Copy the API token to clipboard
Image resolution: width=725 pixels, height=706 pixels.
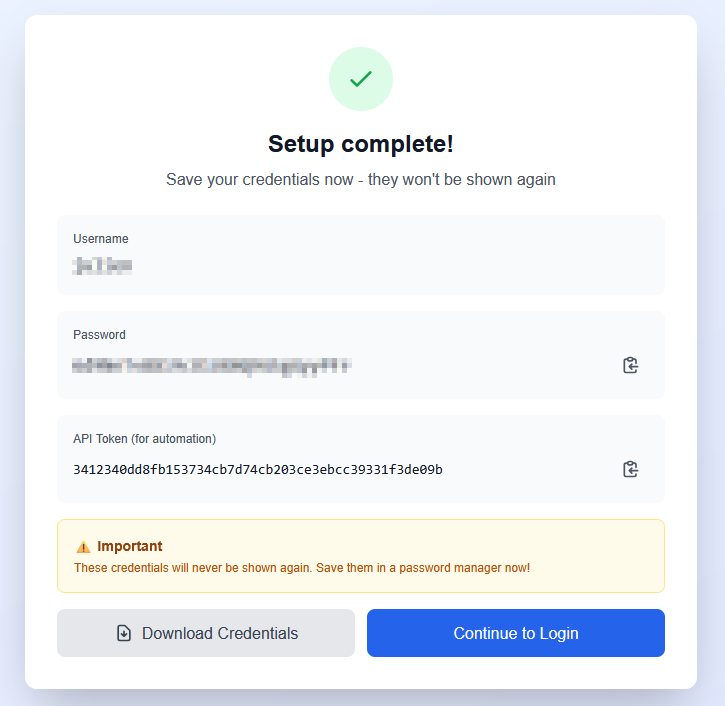pyautogui.click(x=630, y=469)
